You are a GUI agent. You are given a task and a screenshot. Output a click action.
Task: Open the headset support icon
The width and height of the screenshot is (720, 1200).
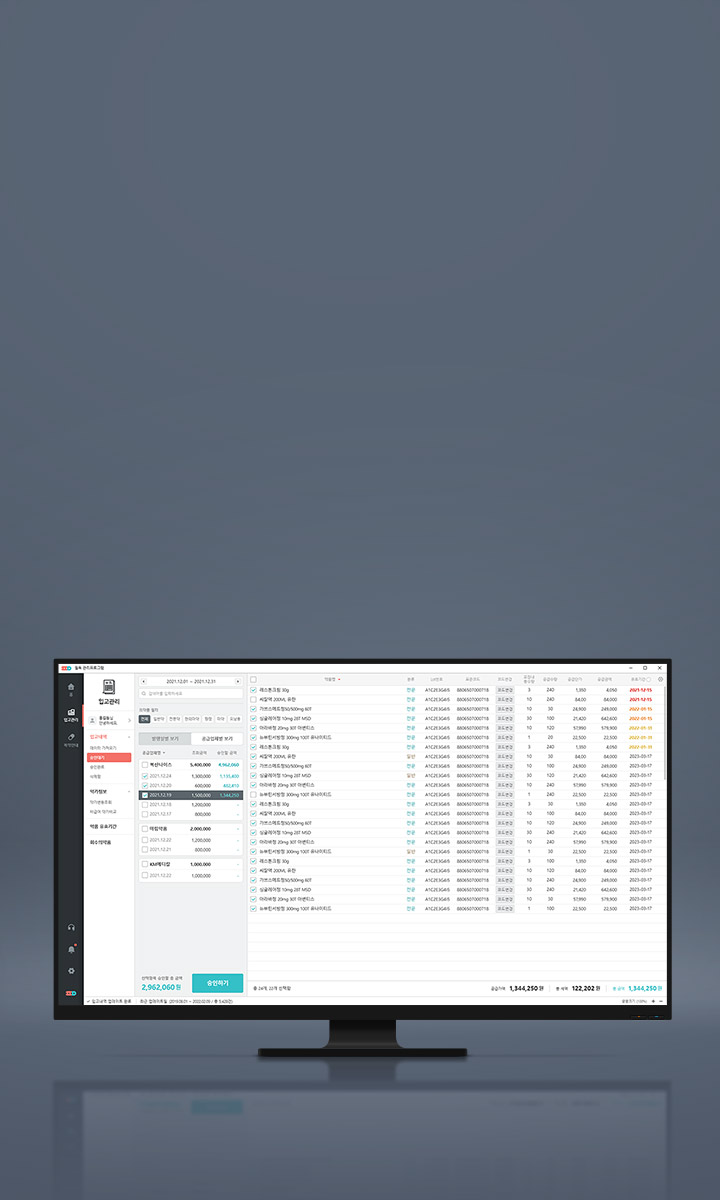click(x=70, y=928)
